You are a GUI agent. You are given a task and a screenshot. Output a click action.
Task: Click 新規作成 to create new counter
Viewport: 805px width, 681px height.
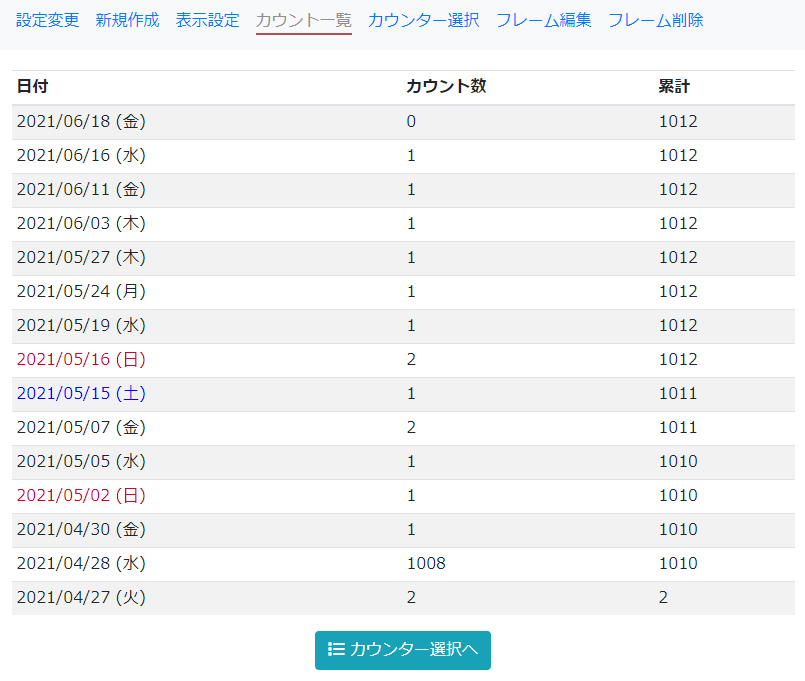(x=127, y=19)
